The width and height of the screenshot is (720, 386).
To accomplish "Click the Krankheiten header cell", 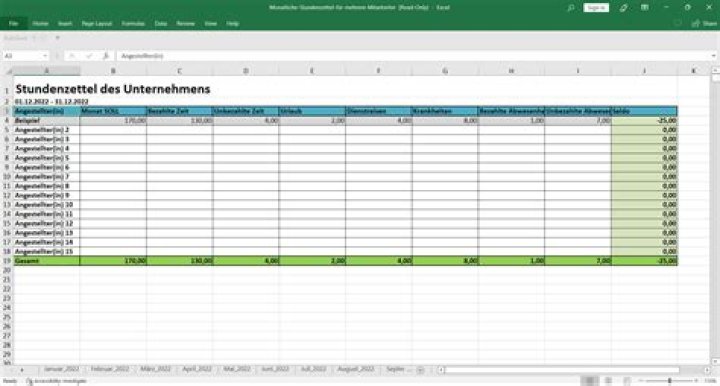I will (x=445, y=111).
